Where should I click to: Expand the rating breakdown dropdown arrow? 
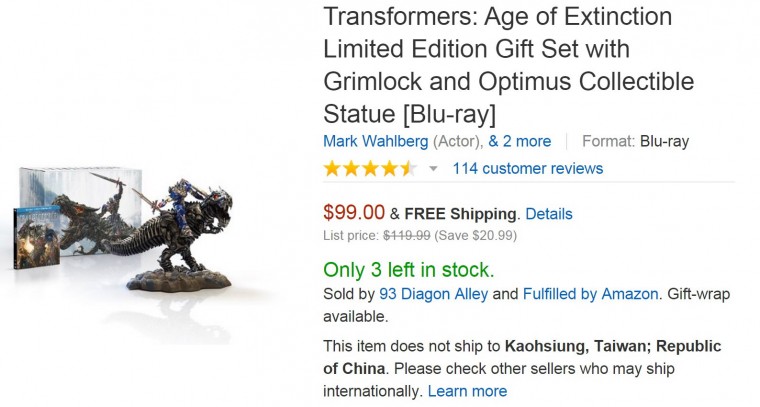[x=433, y=169]
